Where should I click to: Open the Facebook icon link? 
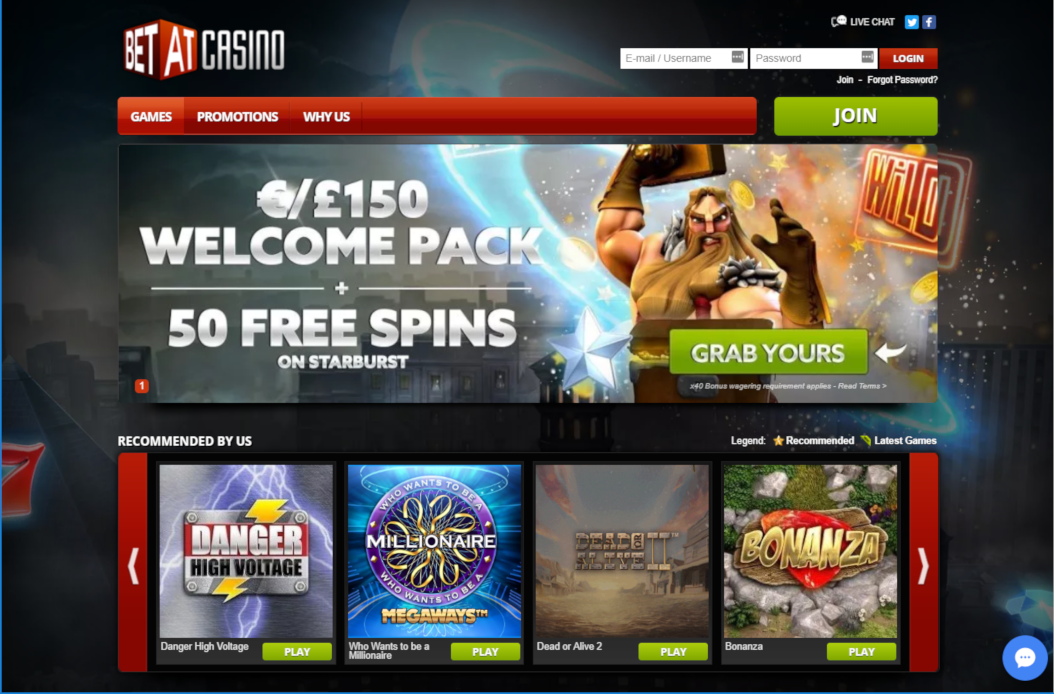[929, 22]
